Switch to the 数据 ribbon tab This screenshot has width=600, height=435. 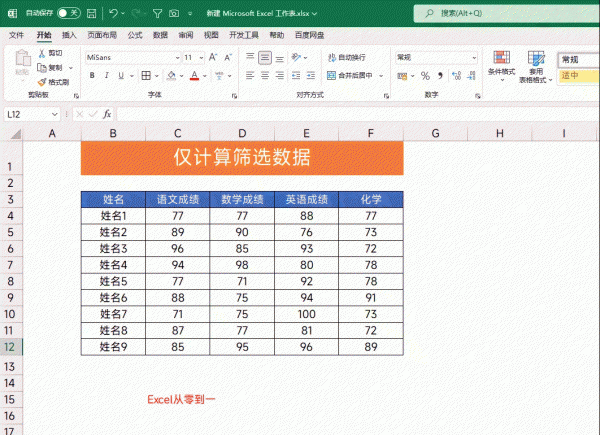(160, 35)
